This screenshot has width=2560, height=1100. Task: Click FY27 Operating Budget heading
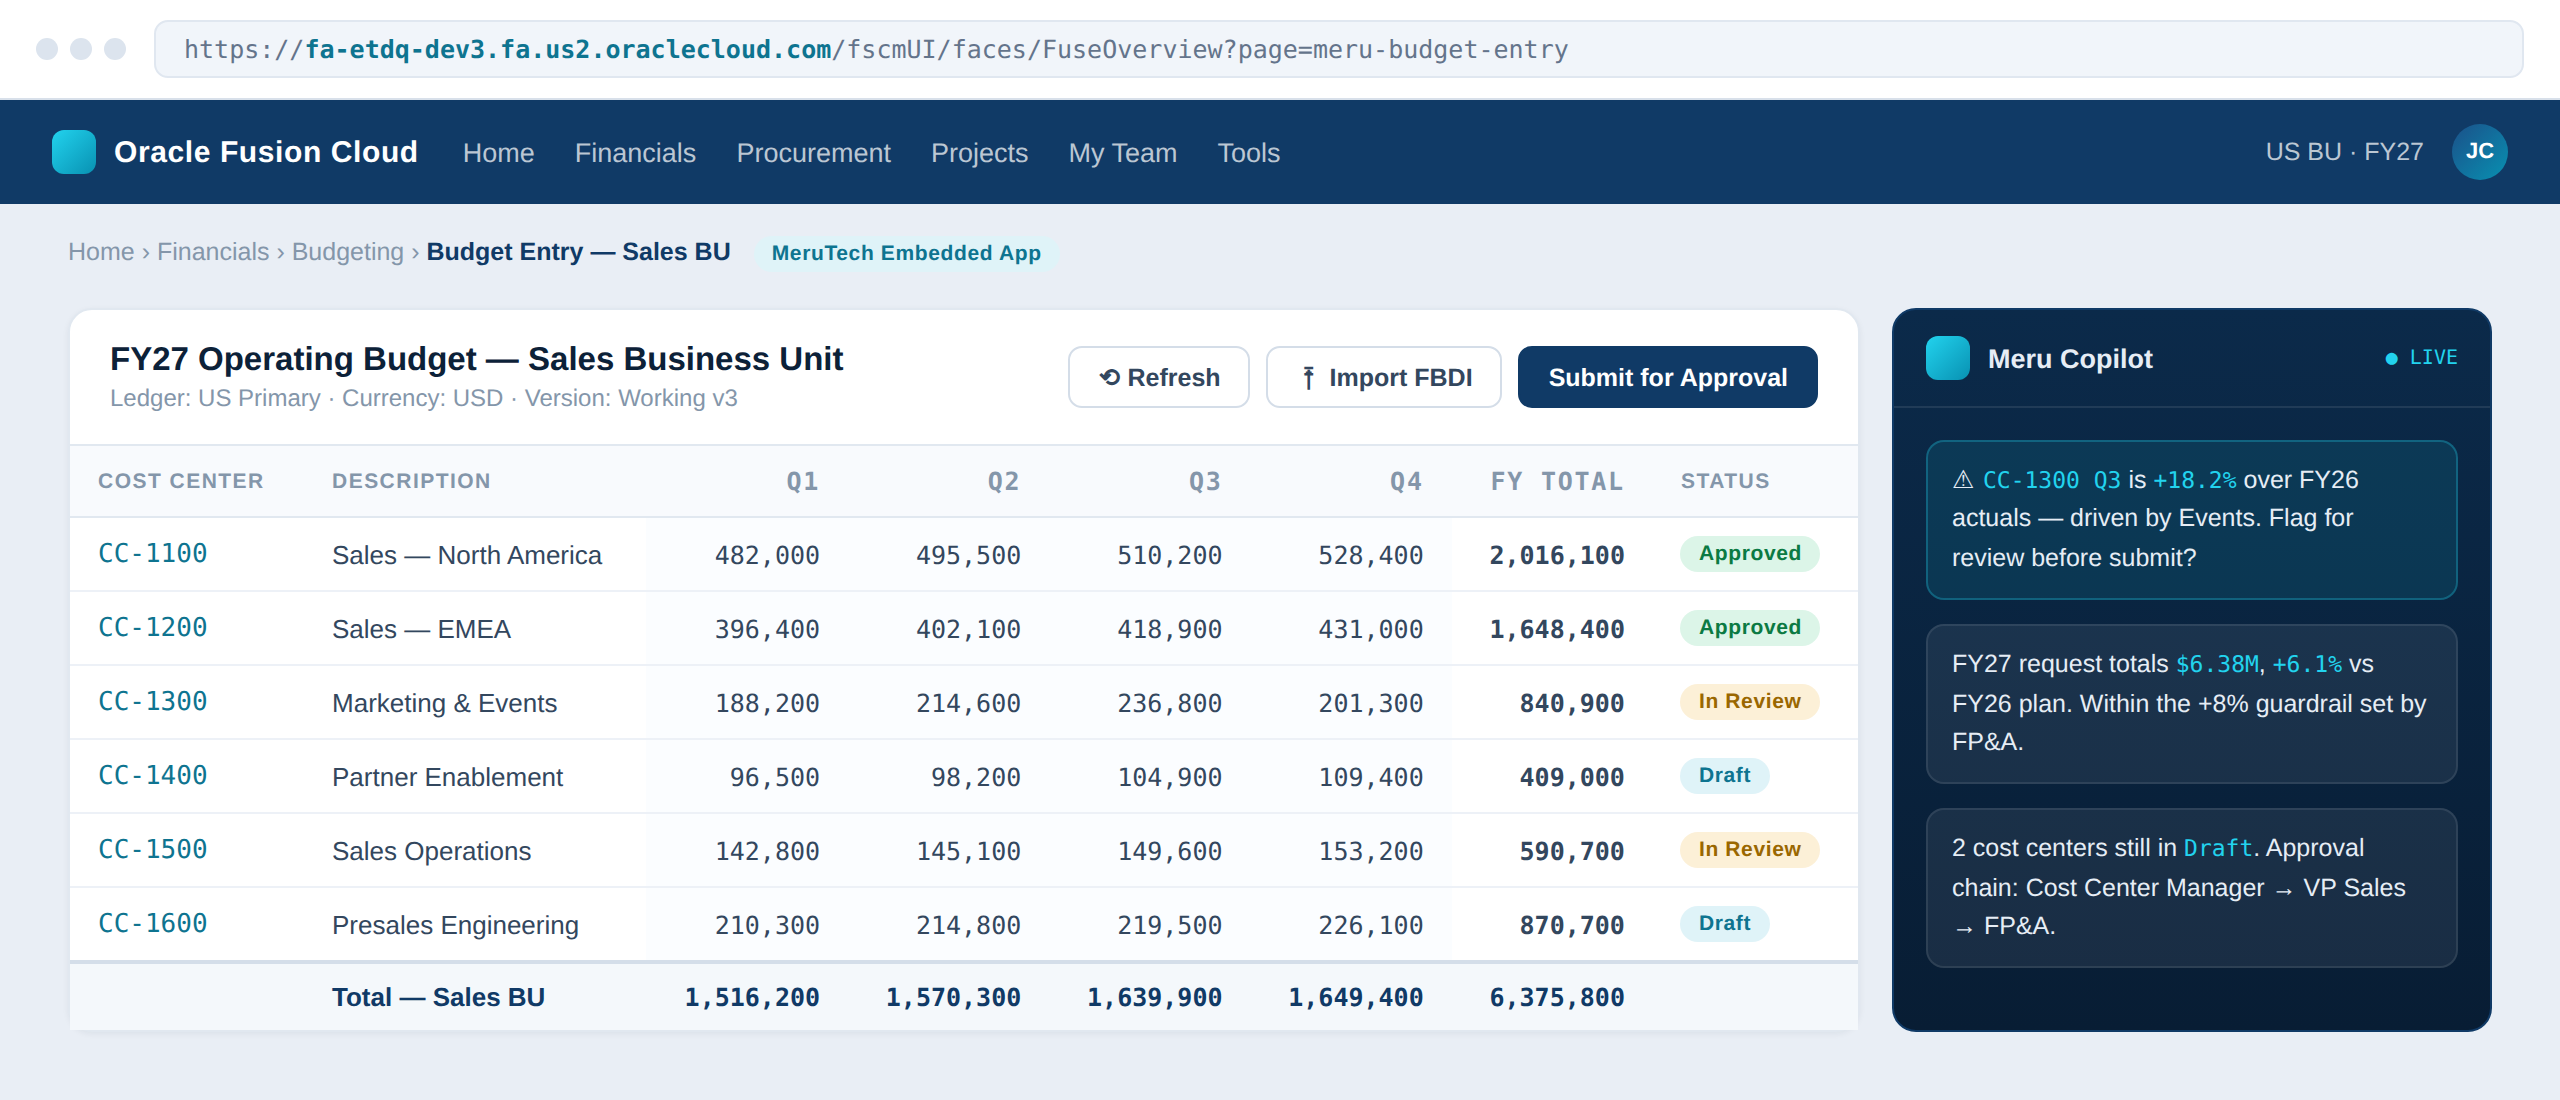[x=476, y=359]
